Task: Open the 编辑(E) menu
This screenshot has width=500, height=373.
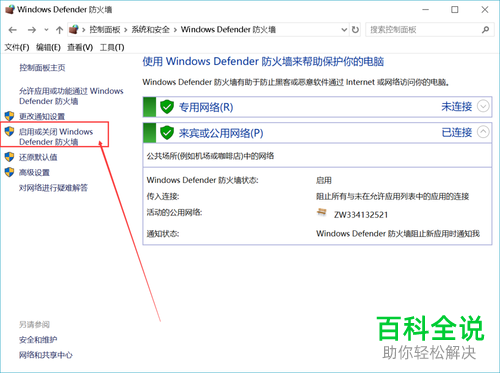Action: [48, 47]
